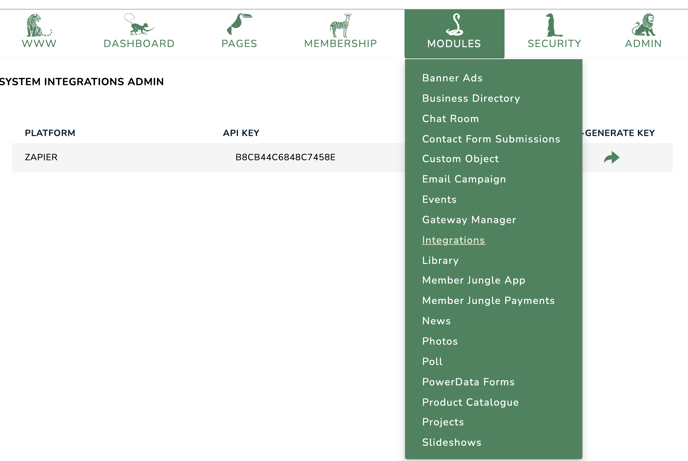Select Poll in the Modules menu
The width and height of the screenshot is (688, 461).
432,361
